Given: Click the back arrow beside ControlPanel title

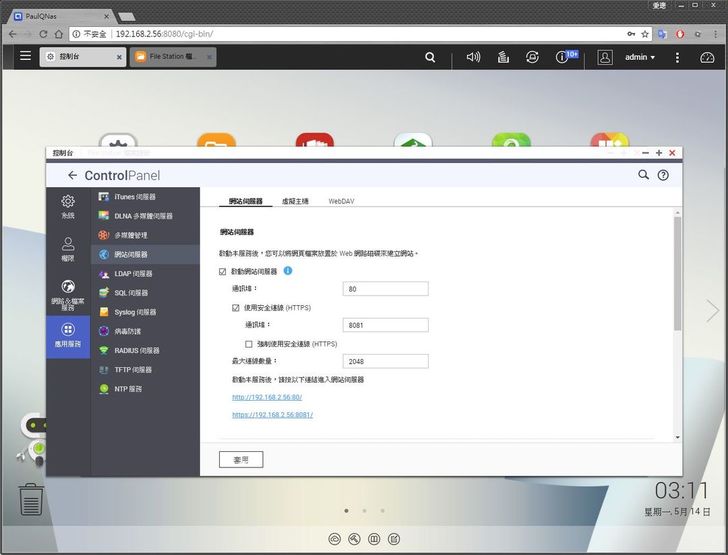Looking at the screenshot, I should (72, 175).
